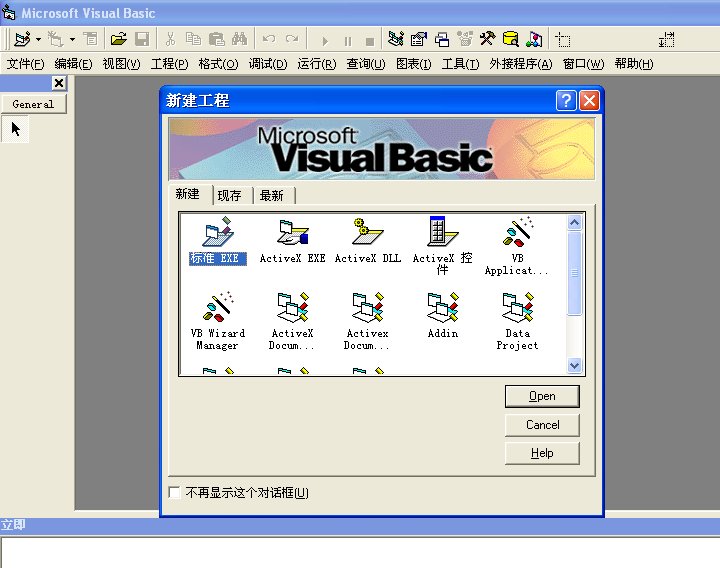Click the End stop square icon

point(370,41)
